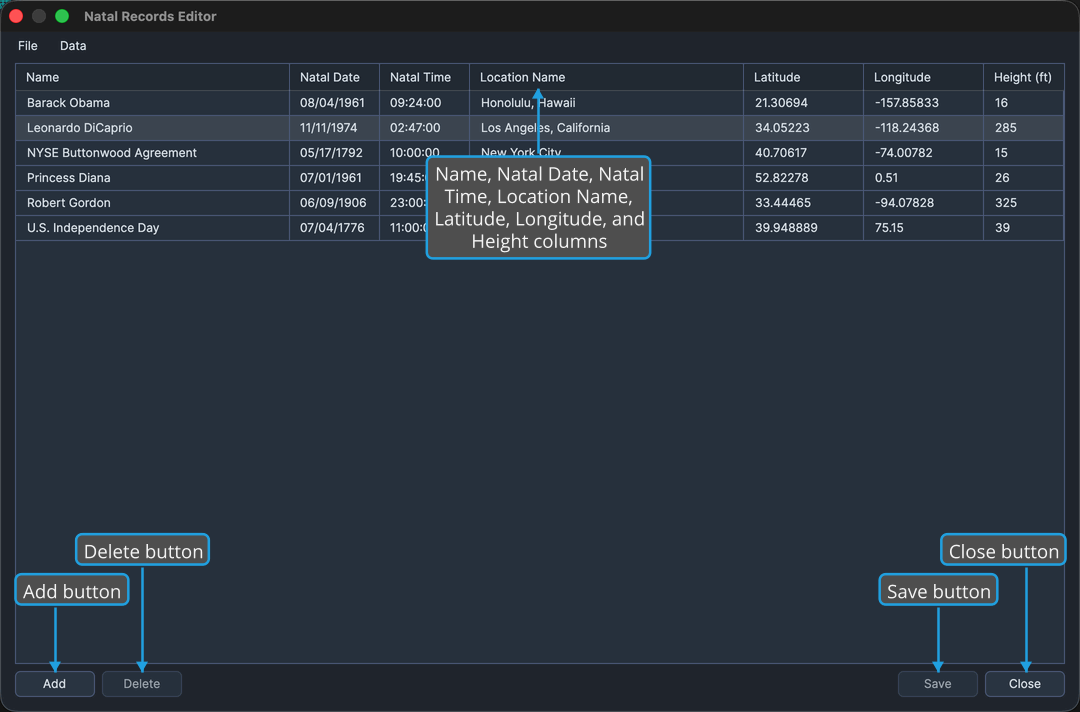
Task: Open the Data menu
Action: pos(73,45)
